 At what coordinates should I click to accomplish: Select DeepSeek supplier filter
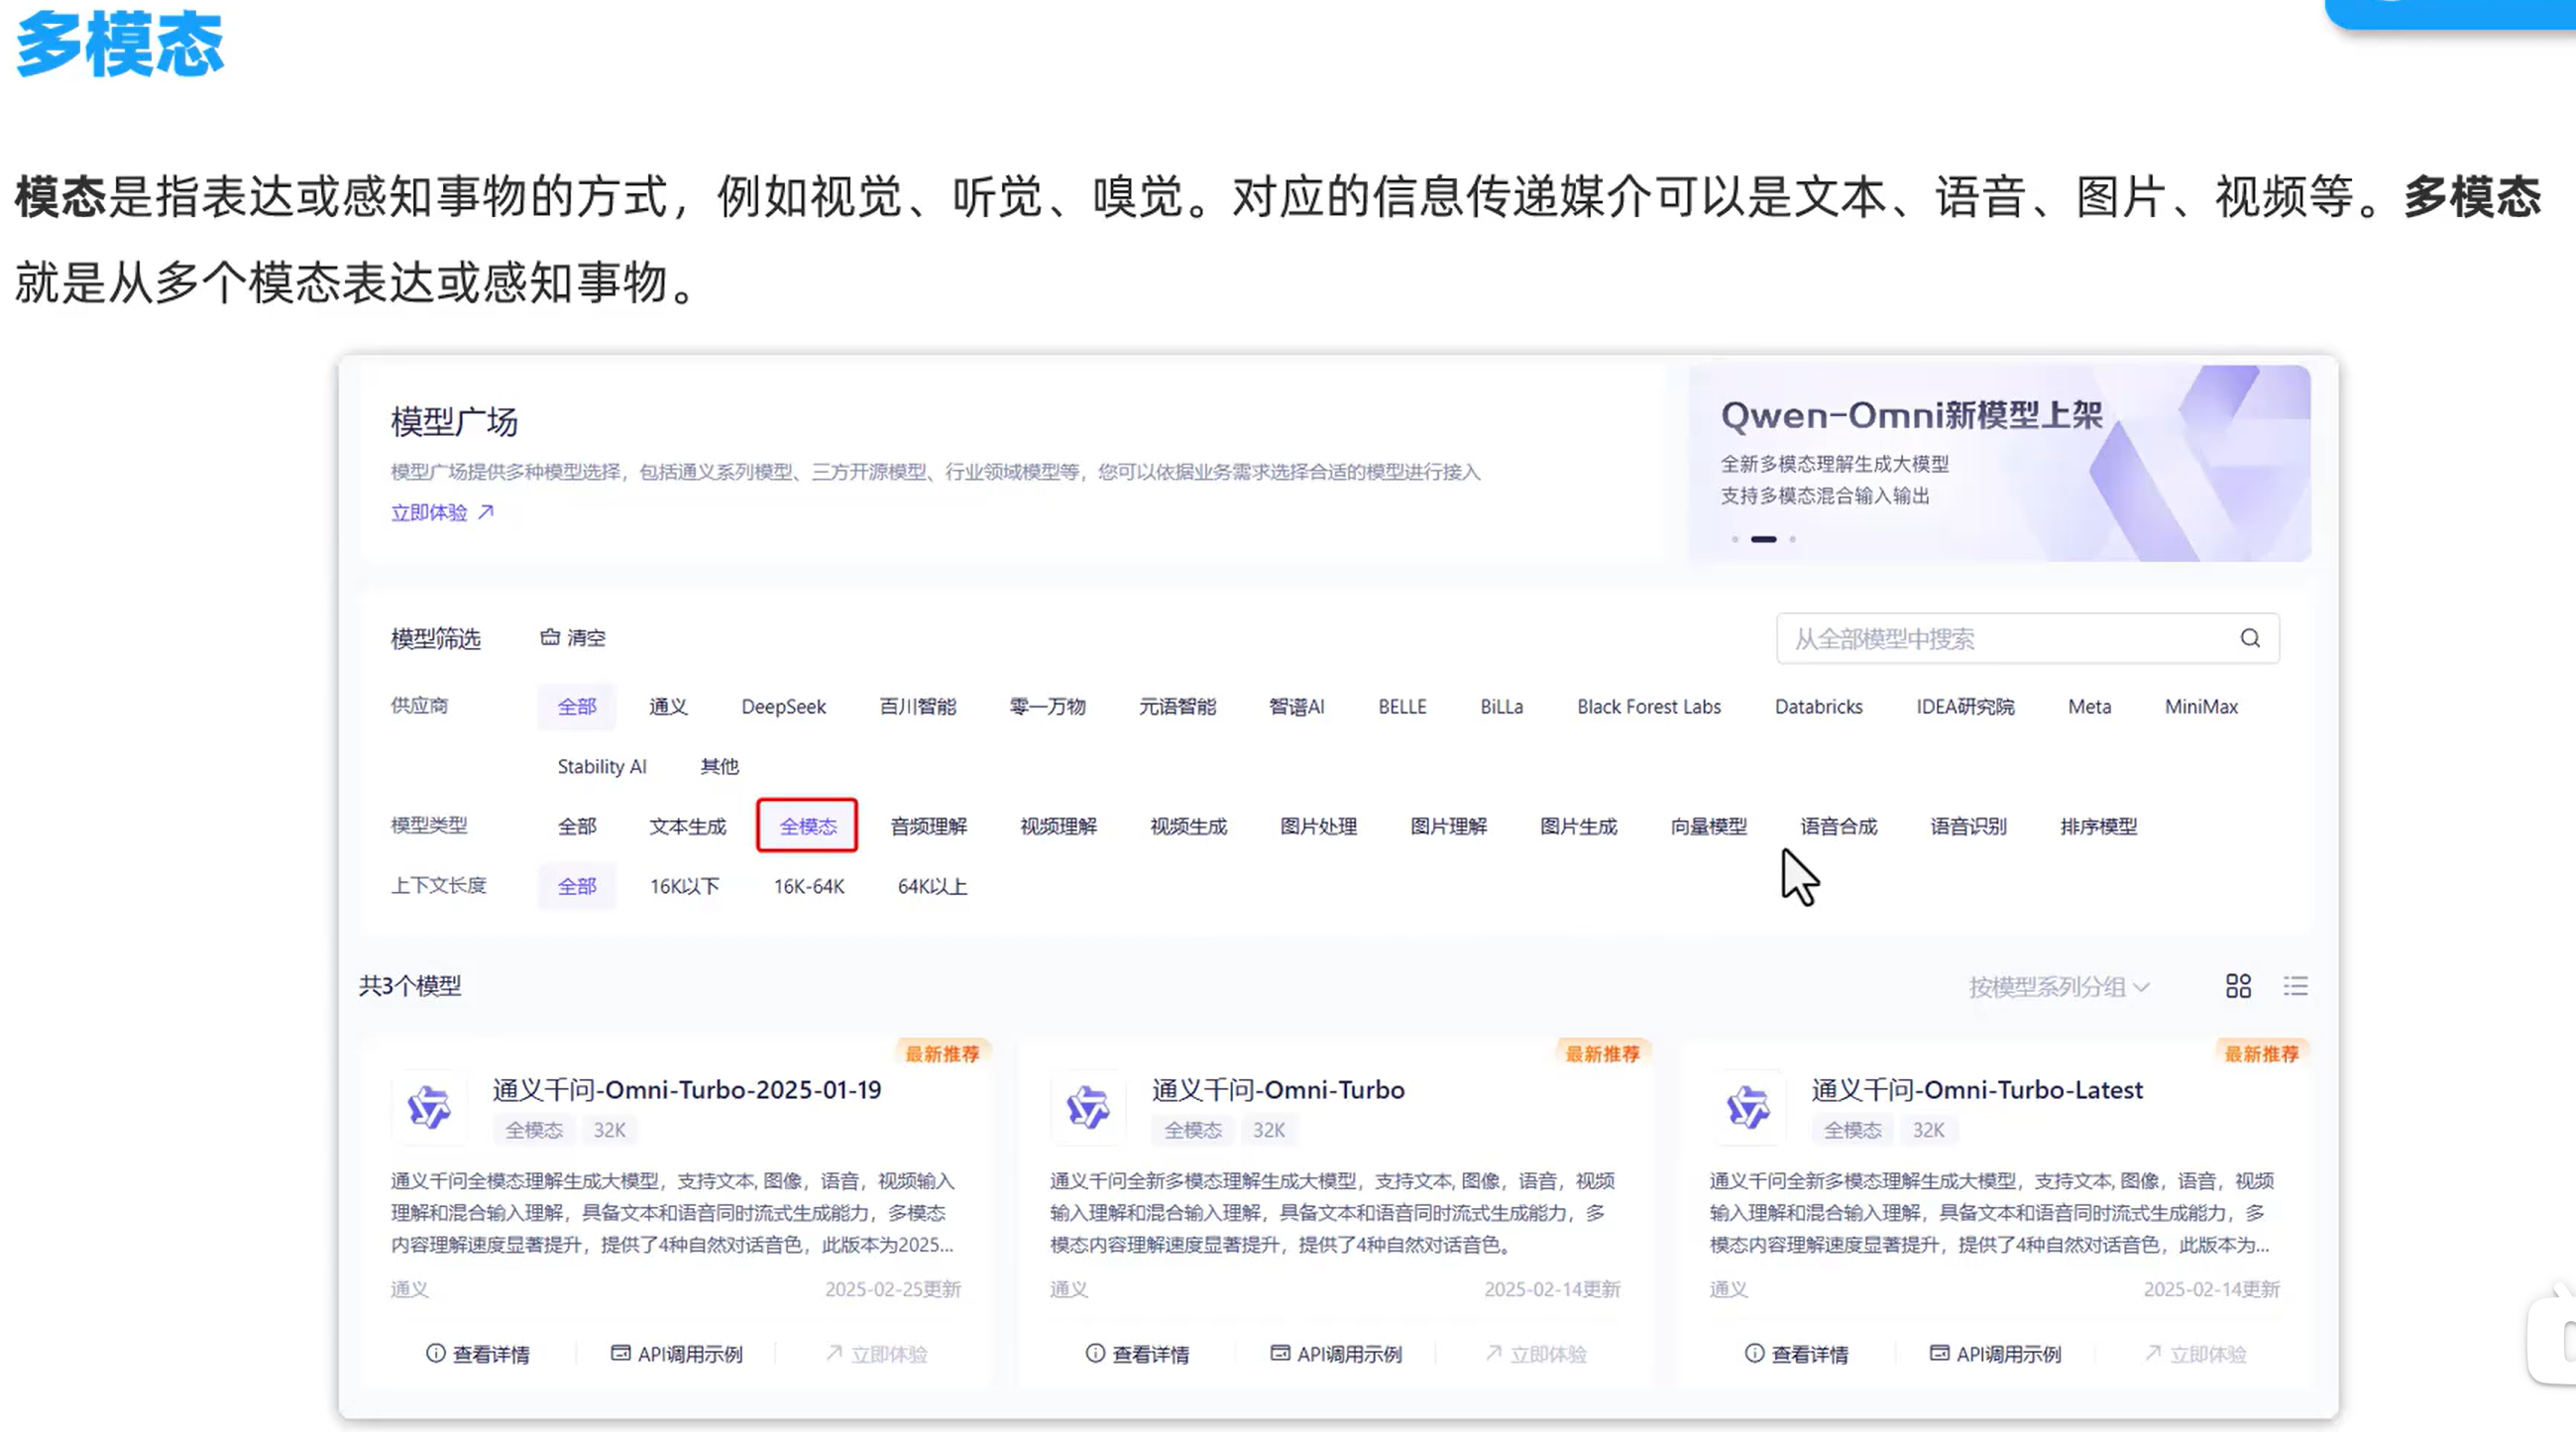783,706
